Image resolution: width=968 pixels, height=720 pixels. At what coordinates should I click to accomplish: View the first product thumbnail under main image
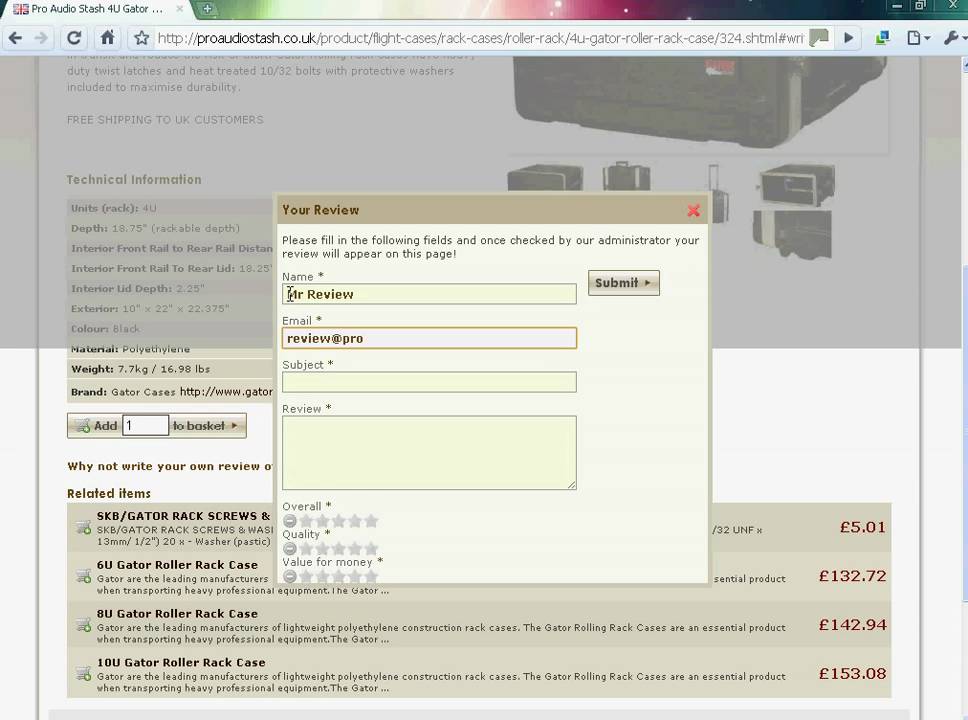pyautogui.click(x=545, y=178)
